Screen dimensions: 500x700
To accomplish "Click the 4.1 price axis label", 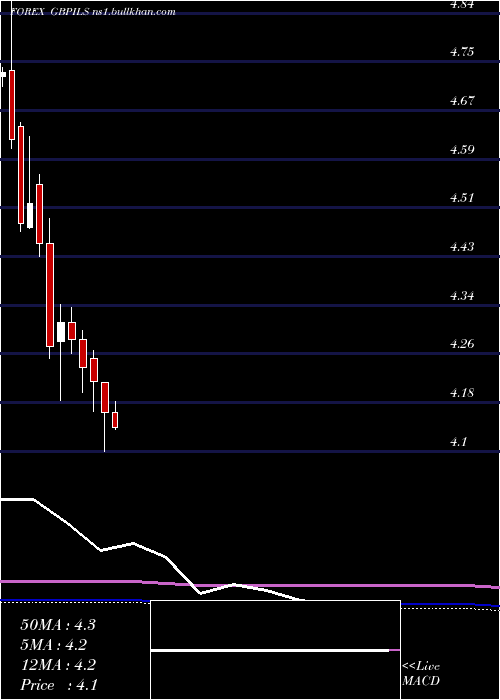I will point(458,442).
